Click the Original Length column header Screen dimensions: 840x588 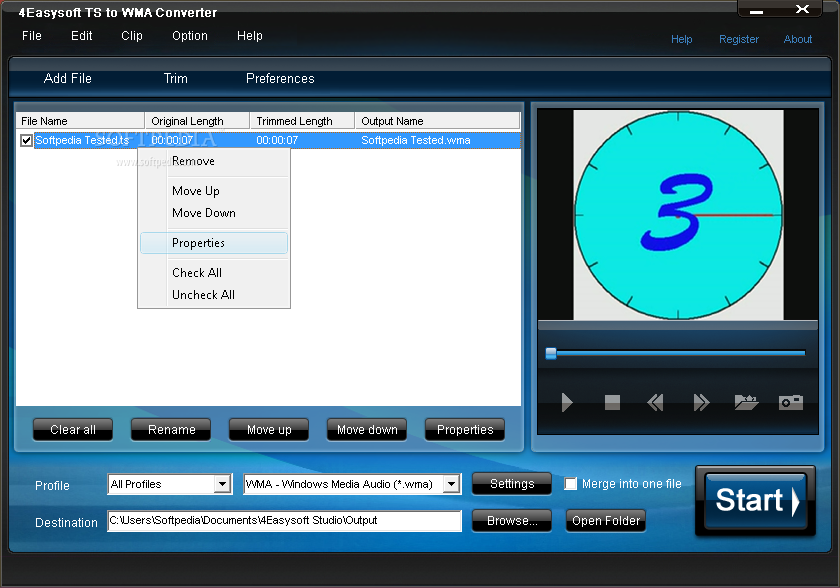(x=197, y=121)
